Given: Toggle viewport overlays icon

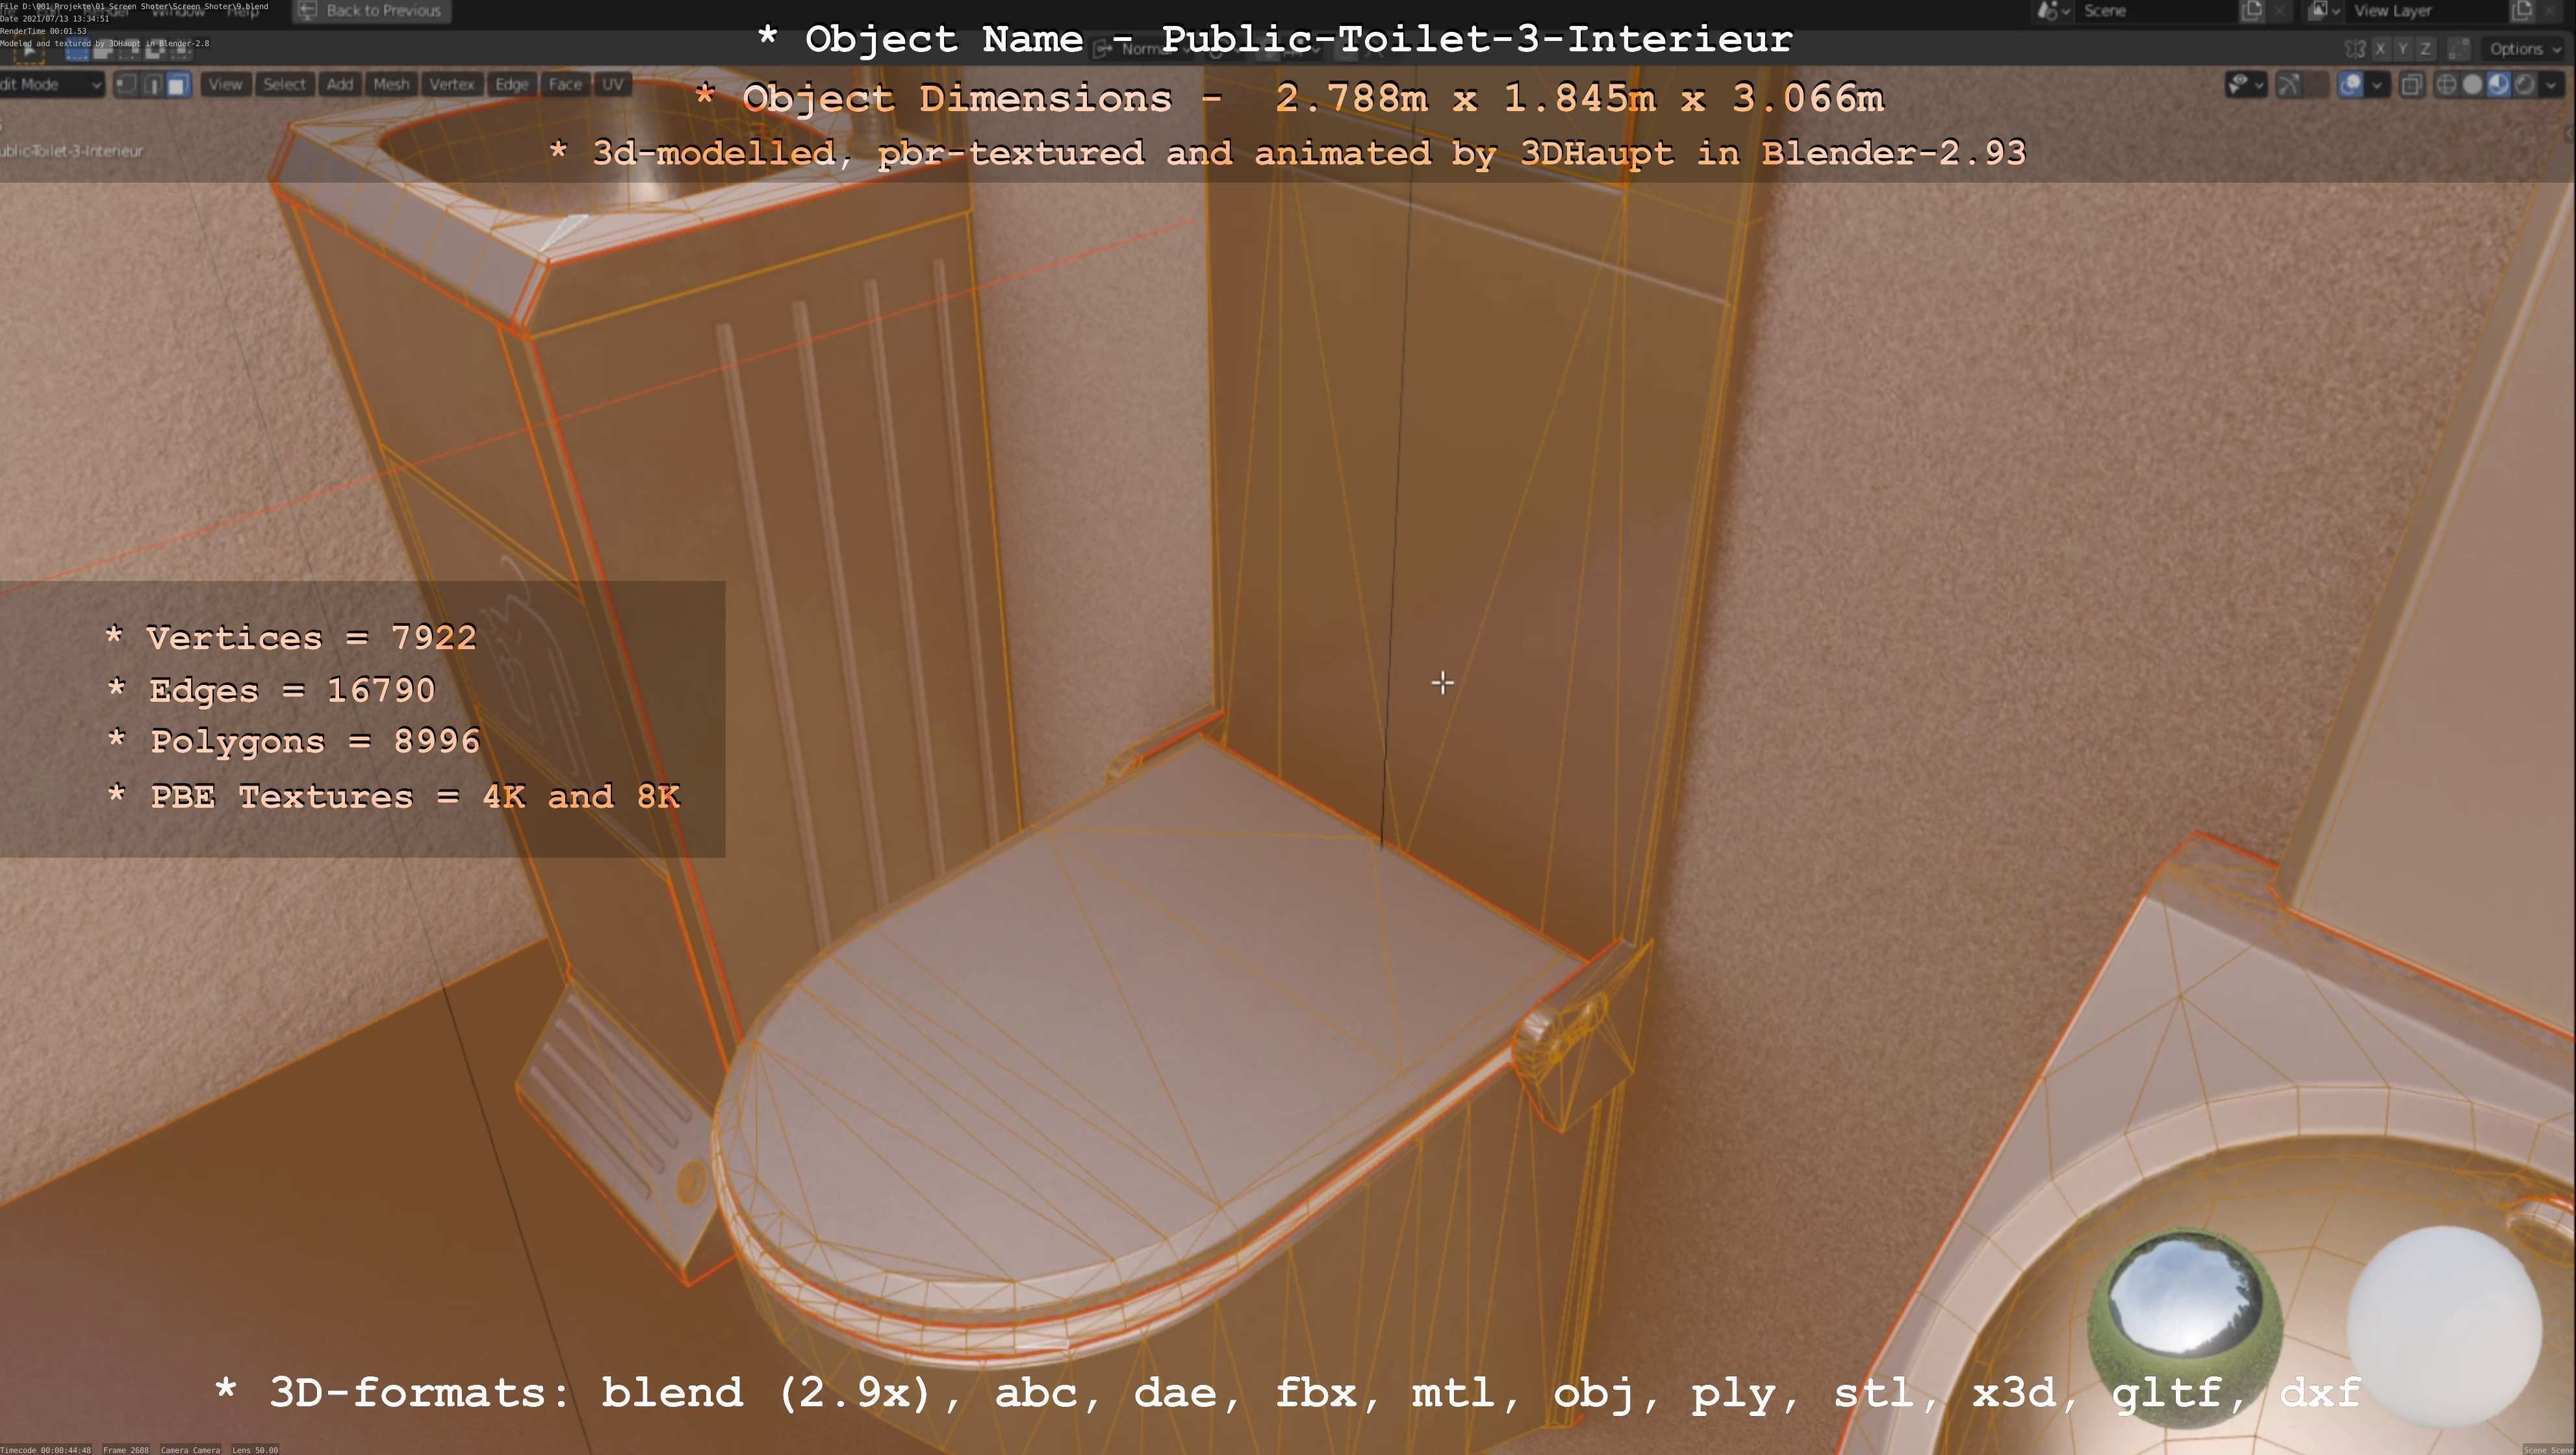Looking at the screenshot, I should (2351, 85).
